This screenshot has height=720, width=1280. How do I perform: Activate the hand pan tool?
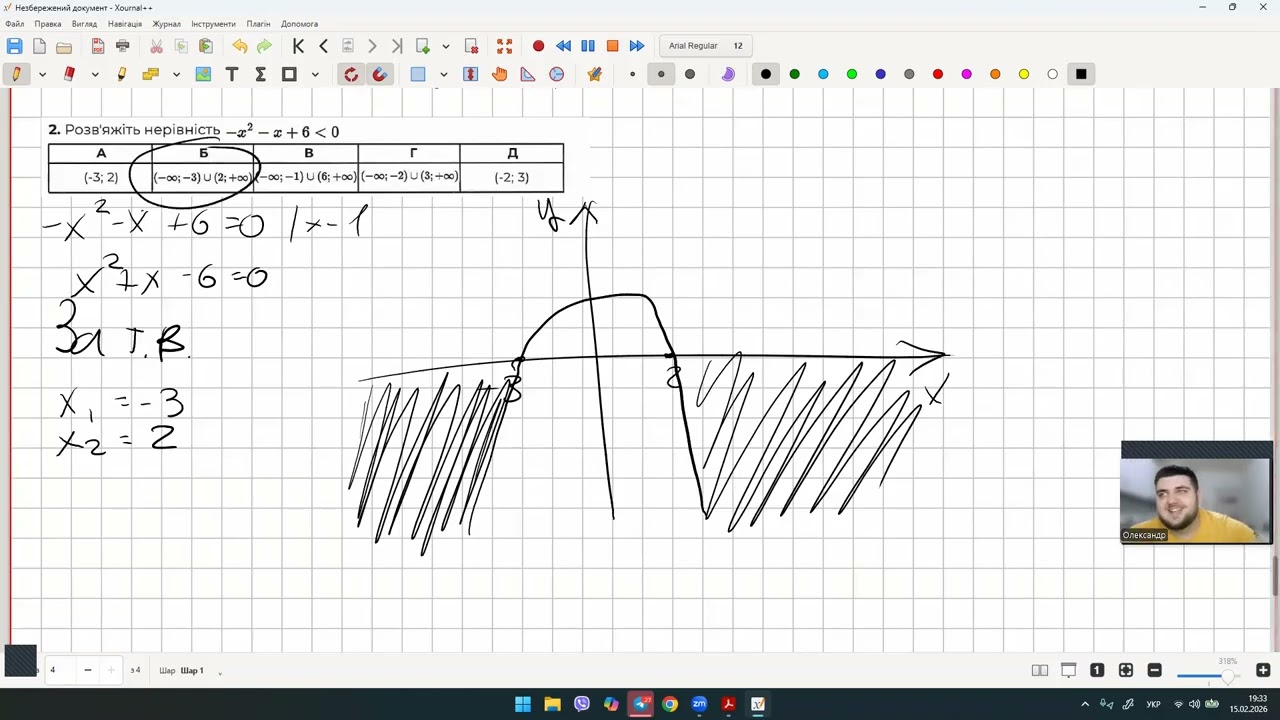pos(500,74)
